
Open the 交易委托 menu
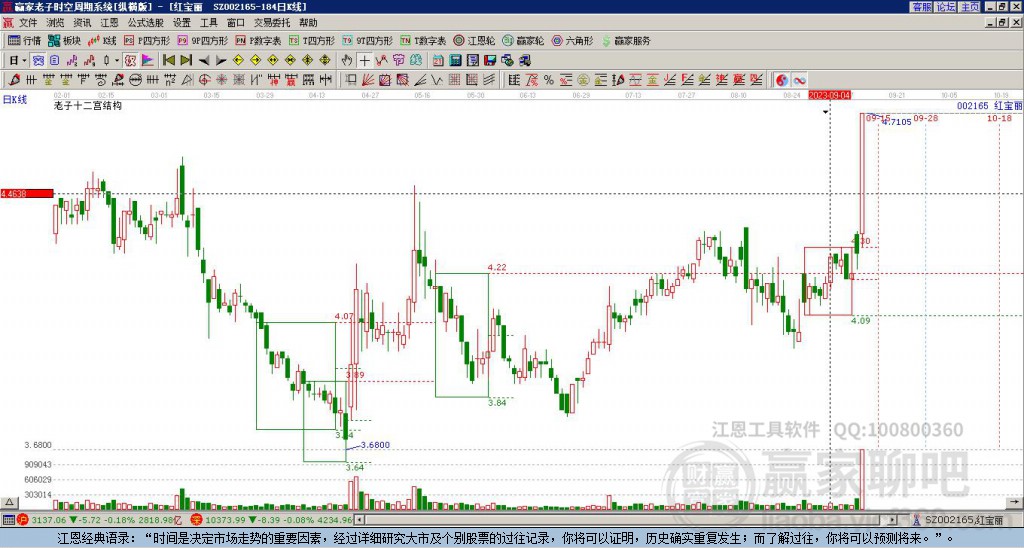coord(272,23)
